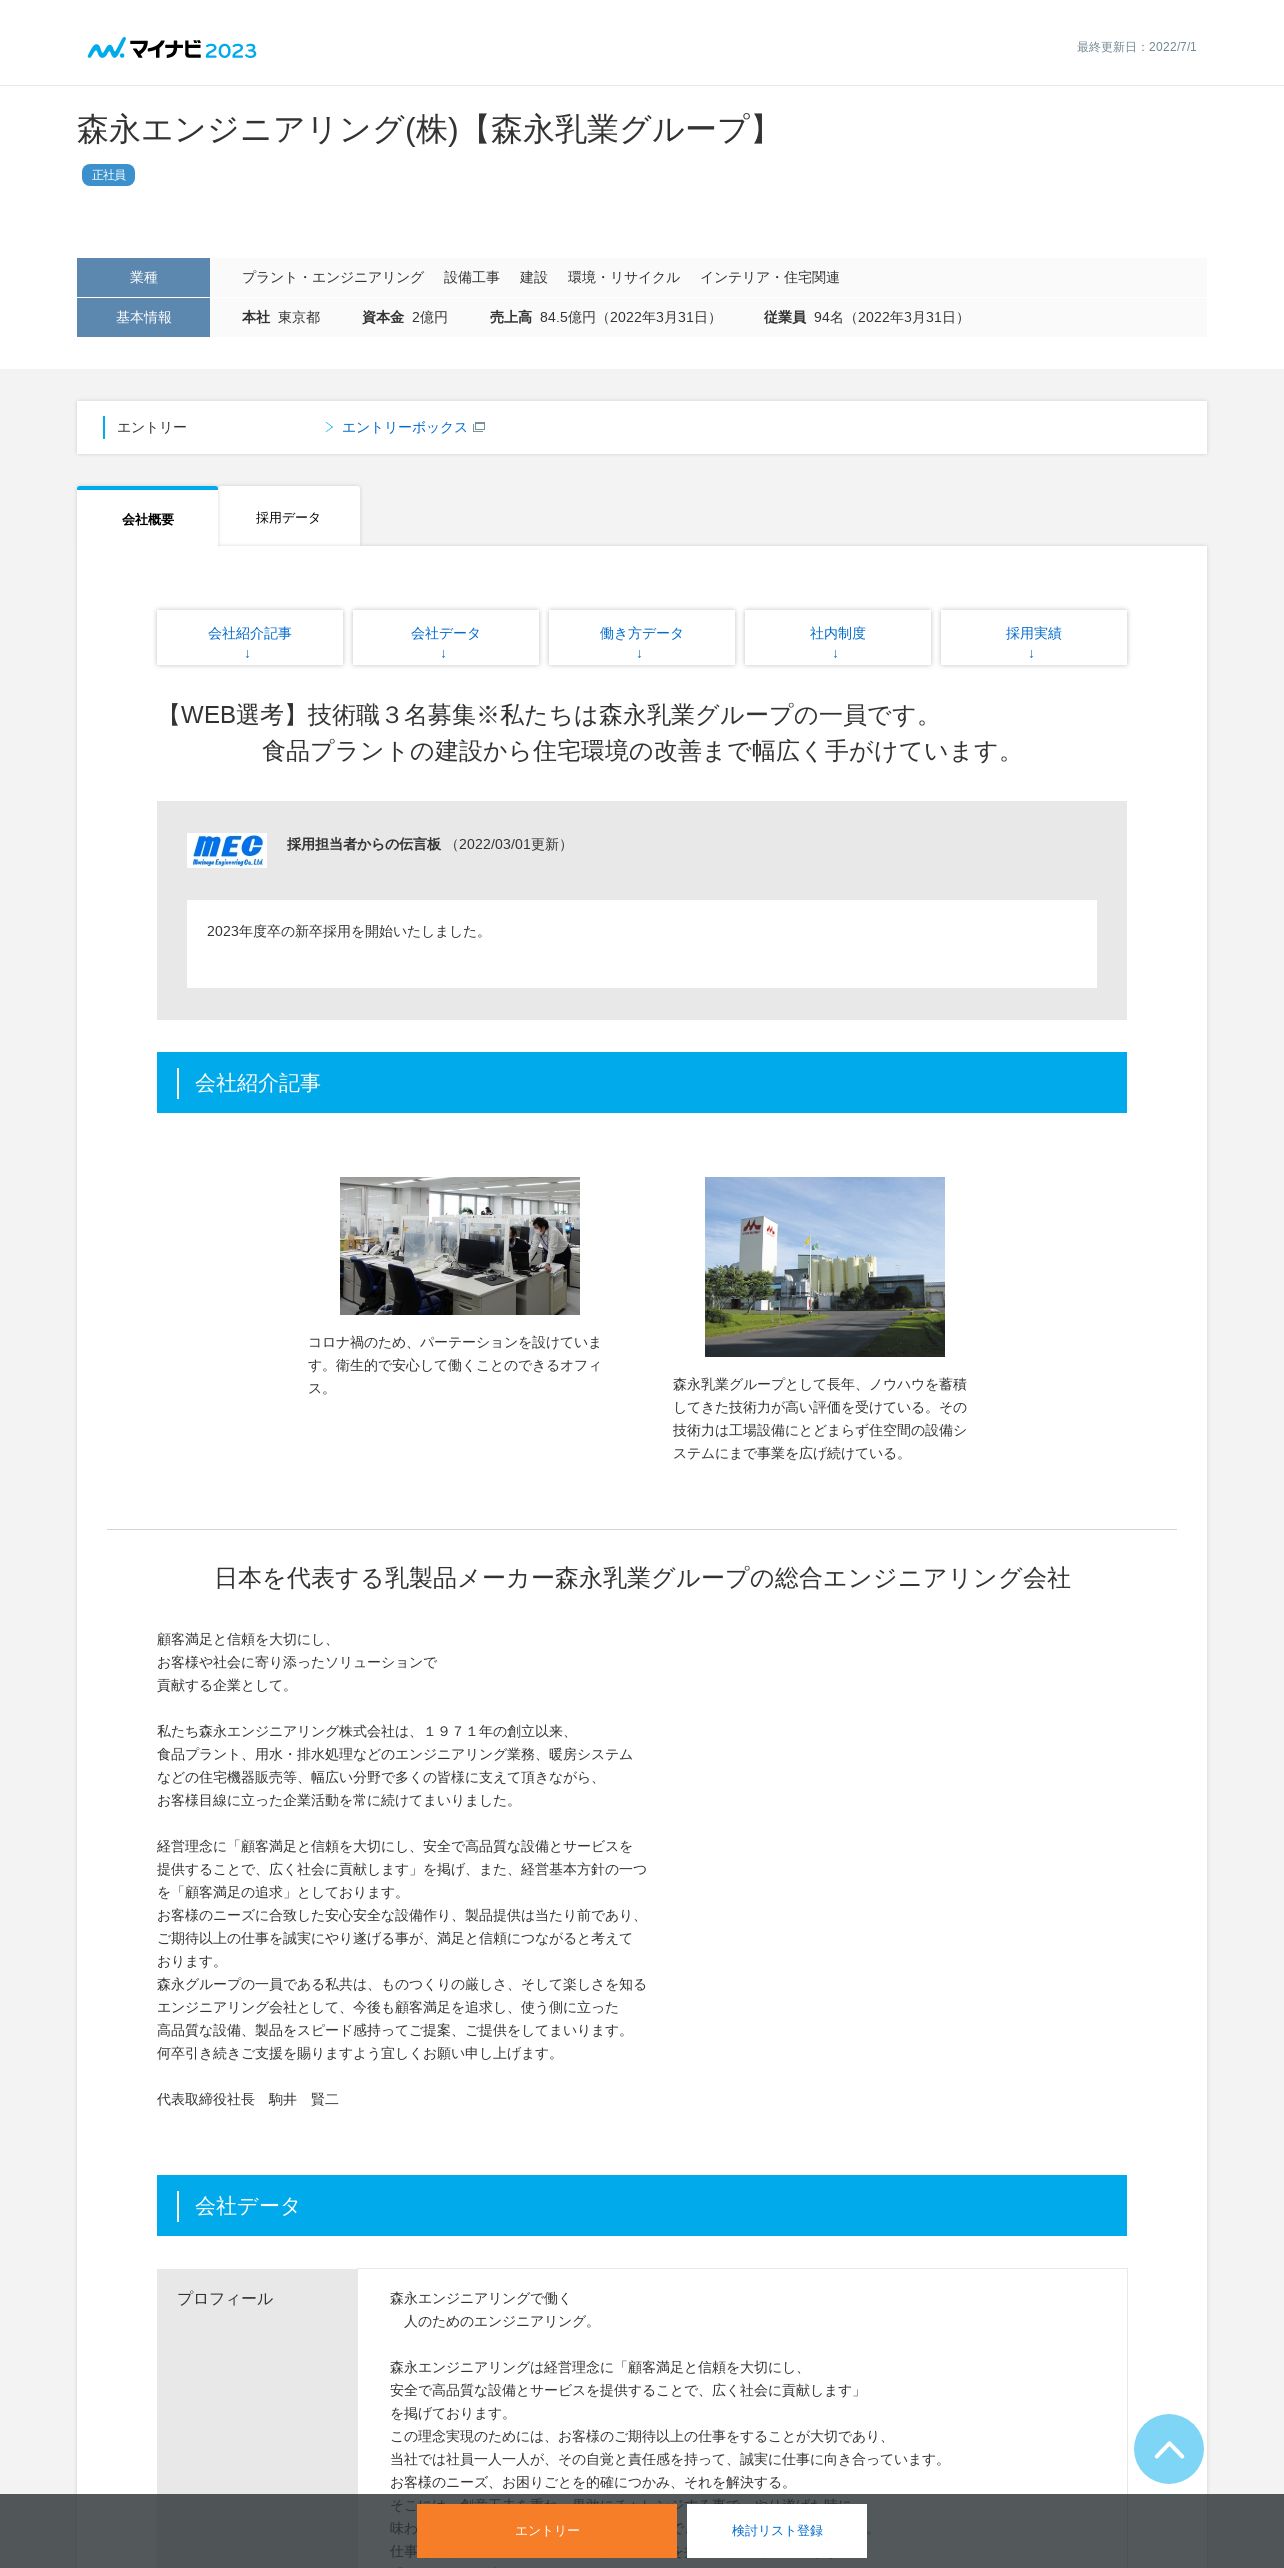1284x2568 pixels.
Task: Jump to 社内制度 section
Action: point(838,637)
